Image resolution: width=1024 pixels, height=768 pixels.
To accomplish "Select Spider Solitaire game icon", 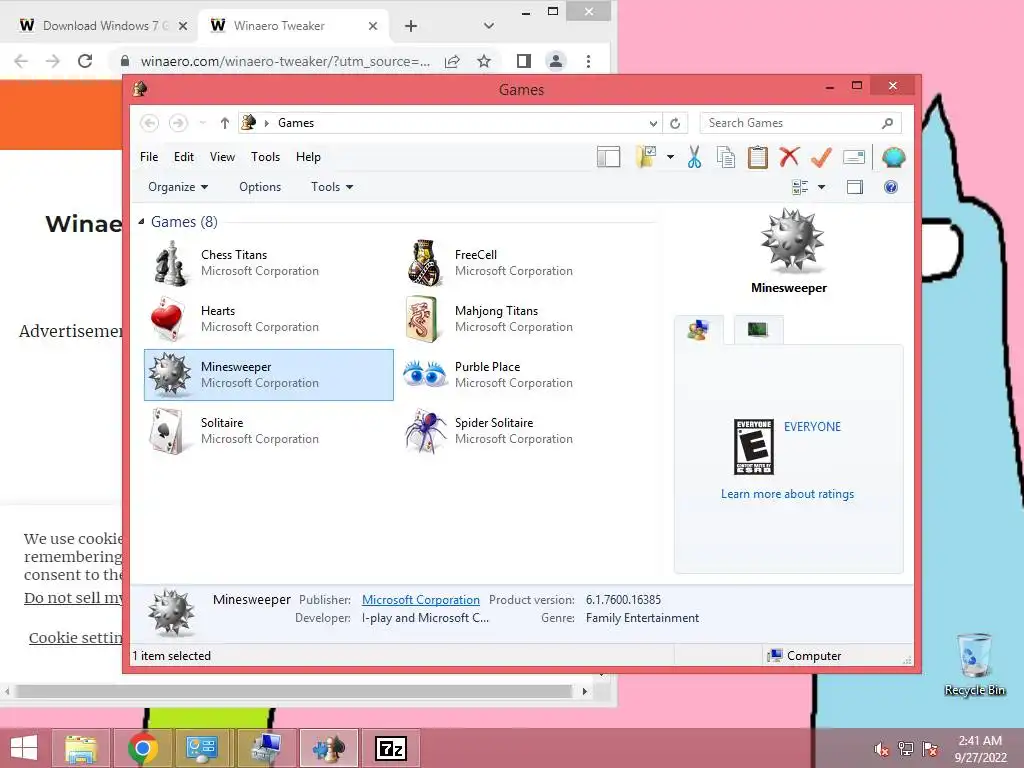I will pos(424,431).
